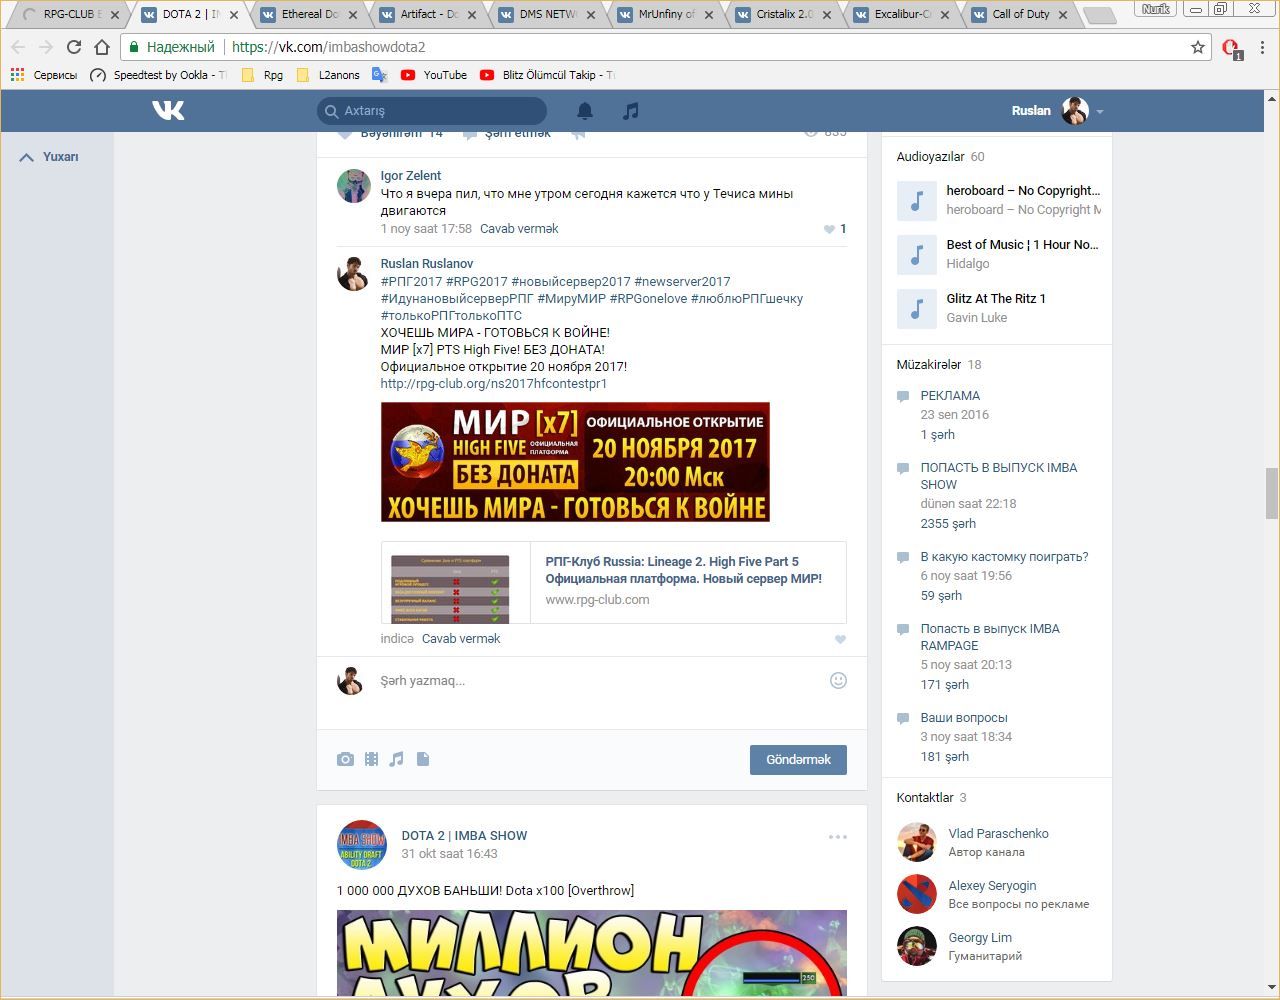Click the RPG-Клуб Russia link preview title
Viewport: 1280px width, 1000px height.
pyautogui.click(x=684, y=570)
